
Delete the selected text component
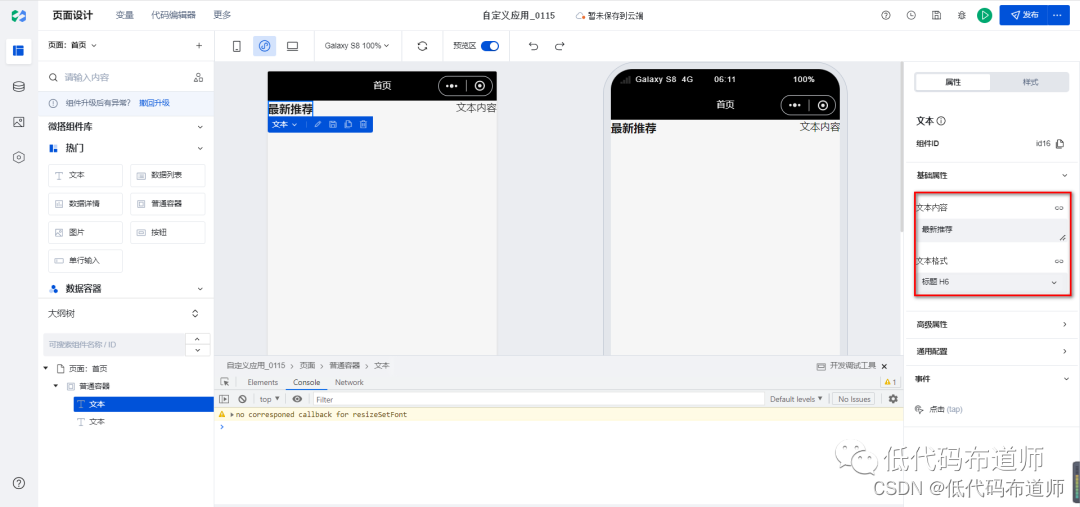363,125
